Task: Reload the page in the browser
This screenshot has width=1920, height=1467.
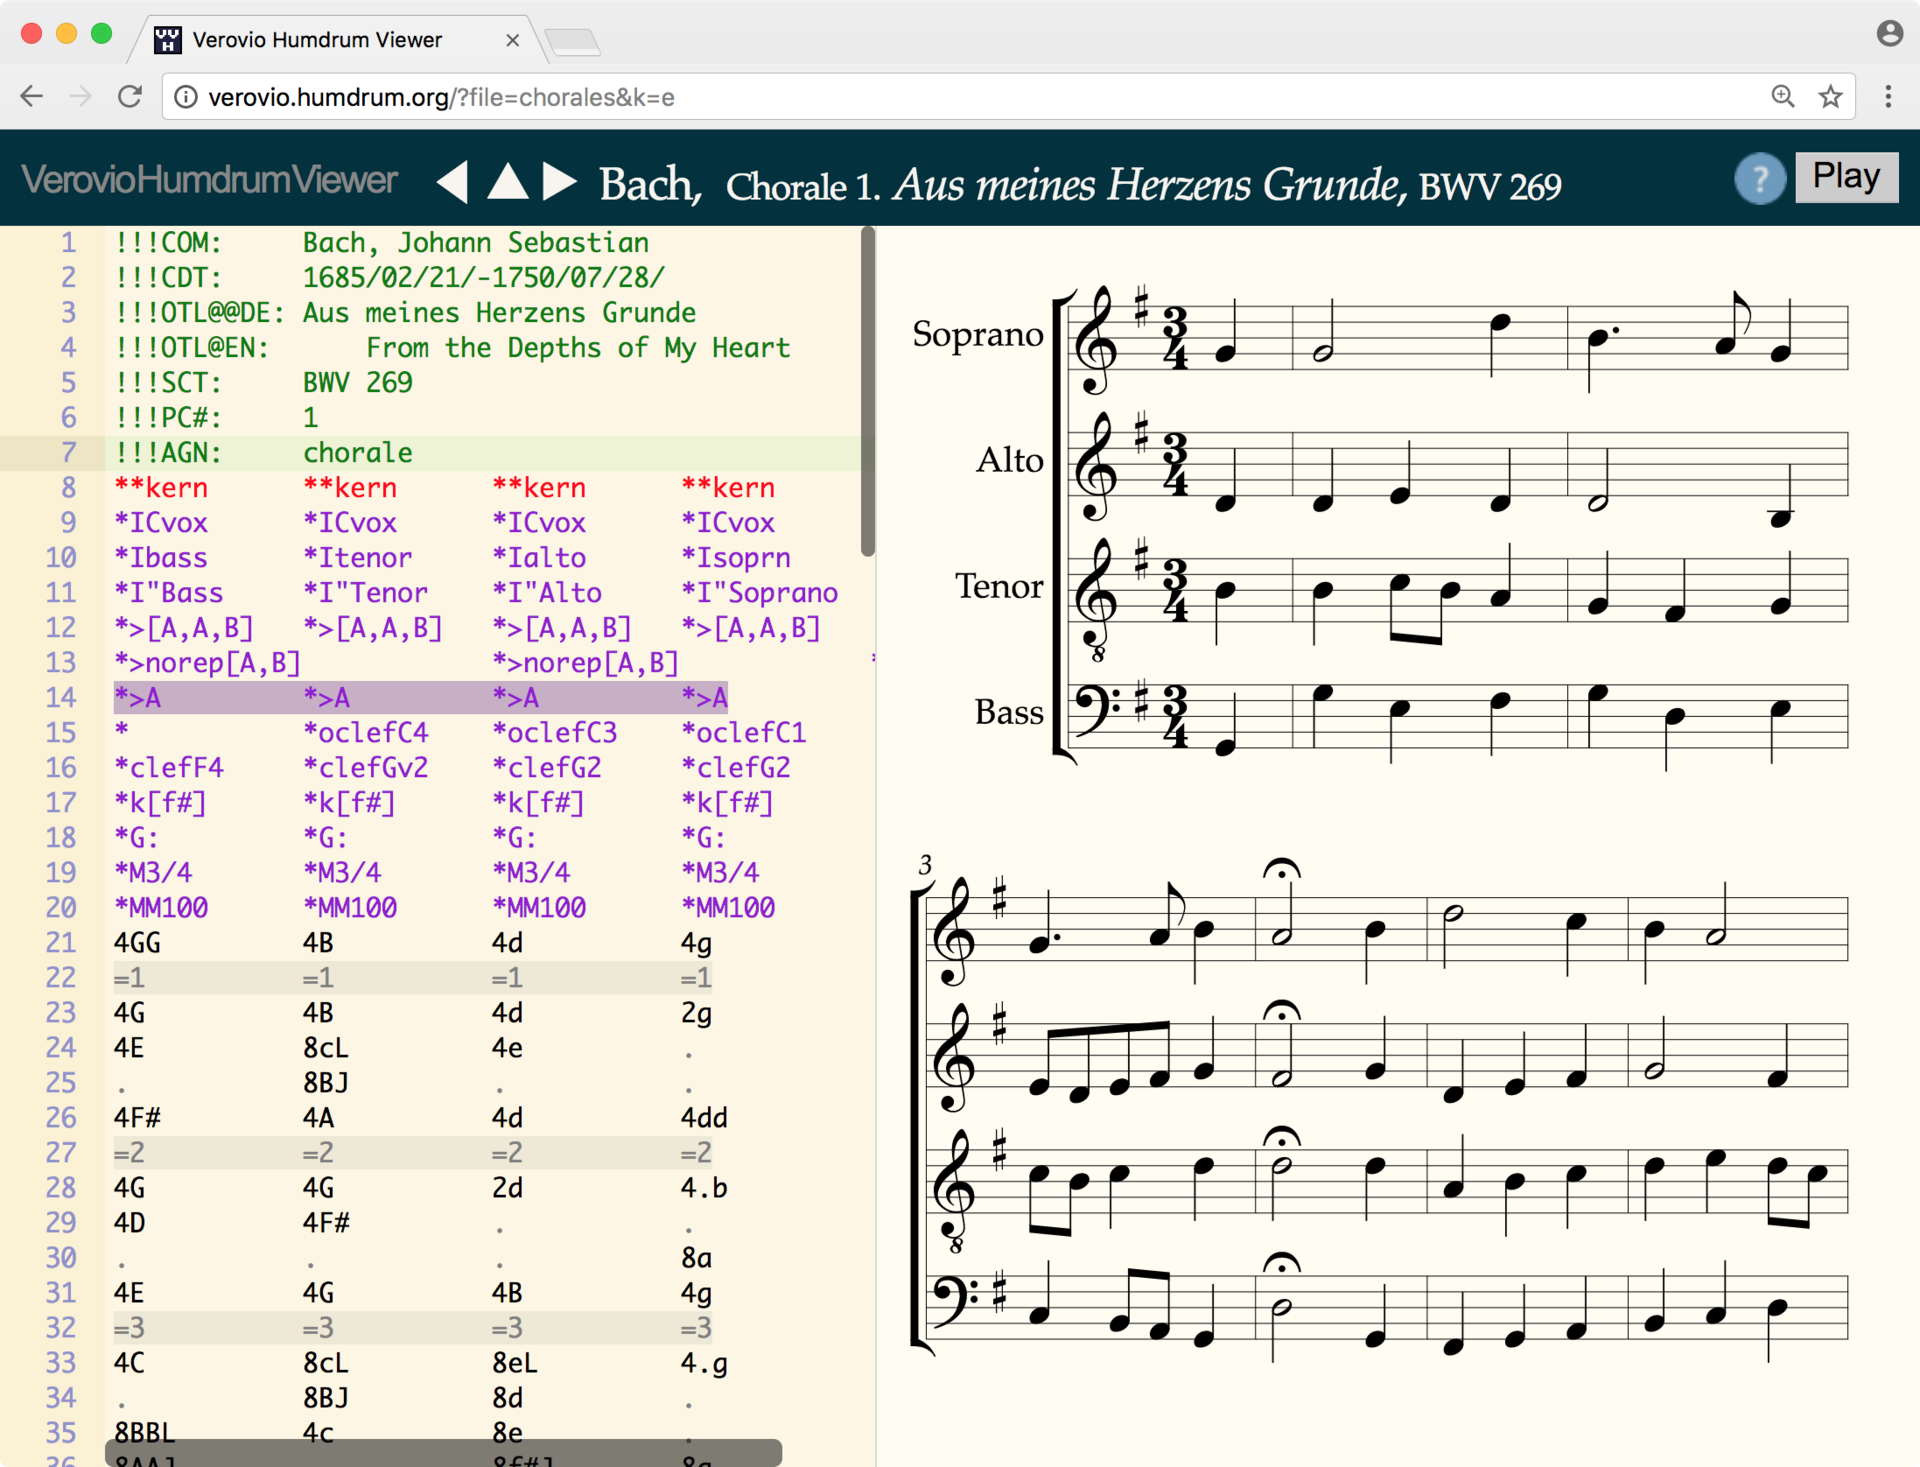Action: pyautogui.click(x=130, y=97)
